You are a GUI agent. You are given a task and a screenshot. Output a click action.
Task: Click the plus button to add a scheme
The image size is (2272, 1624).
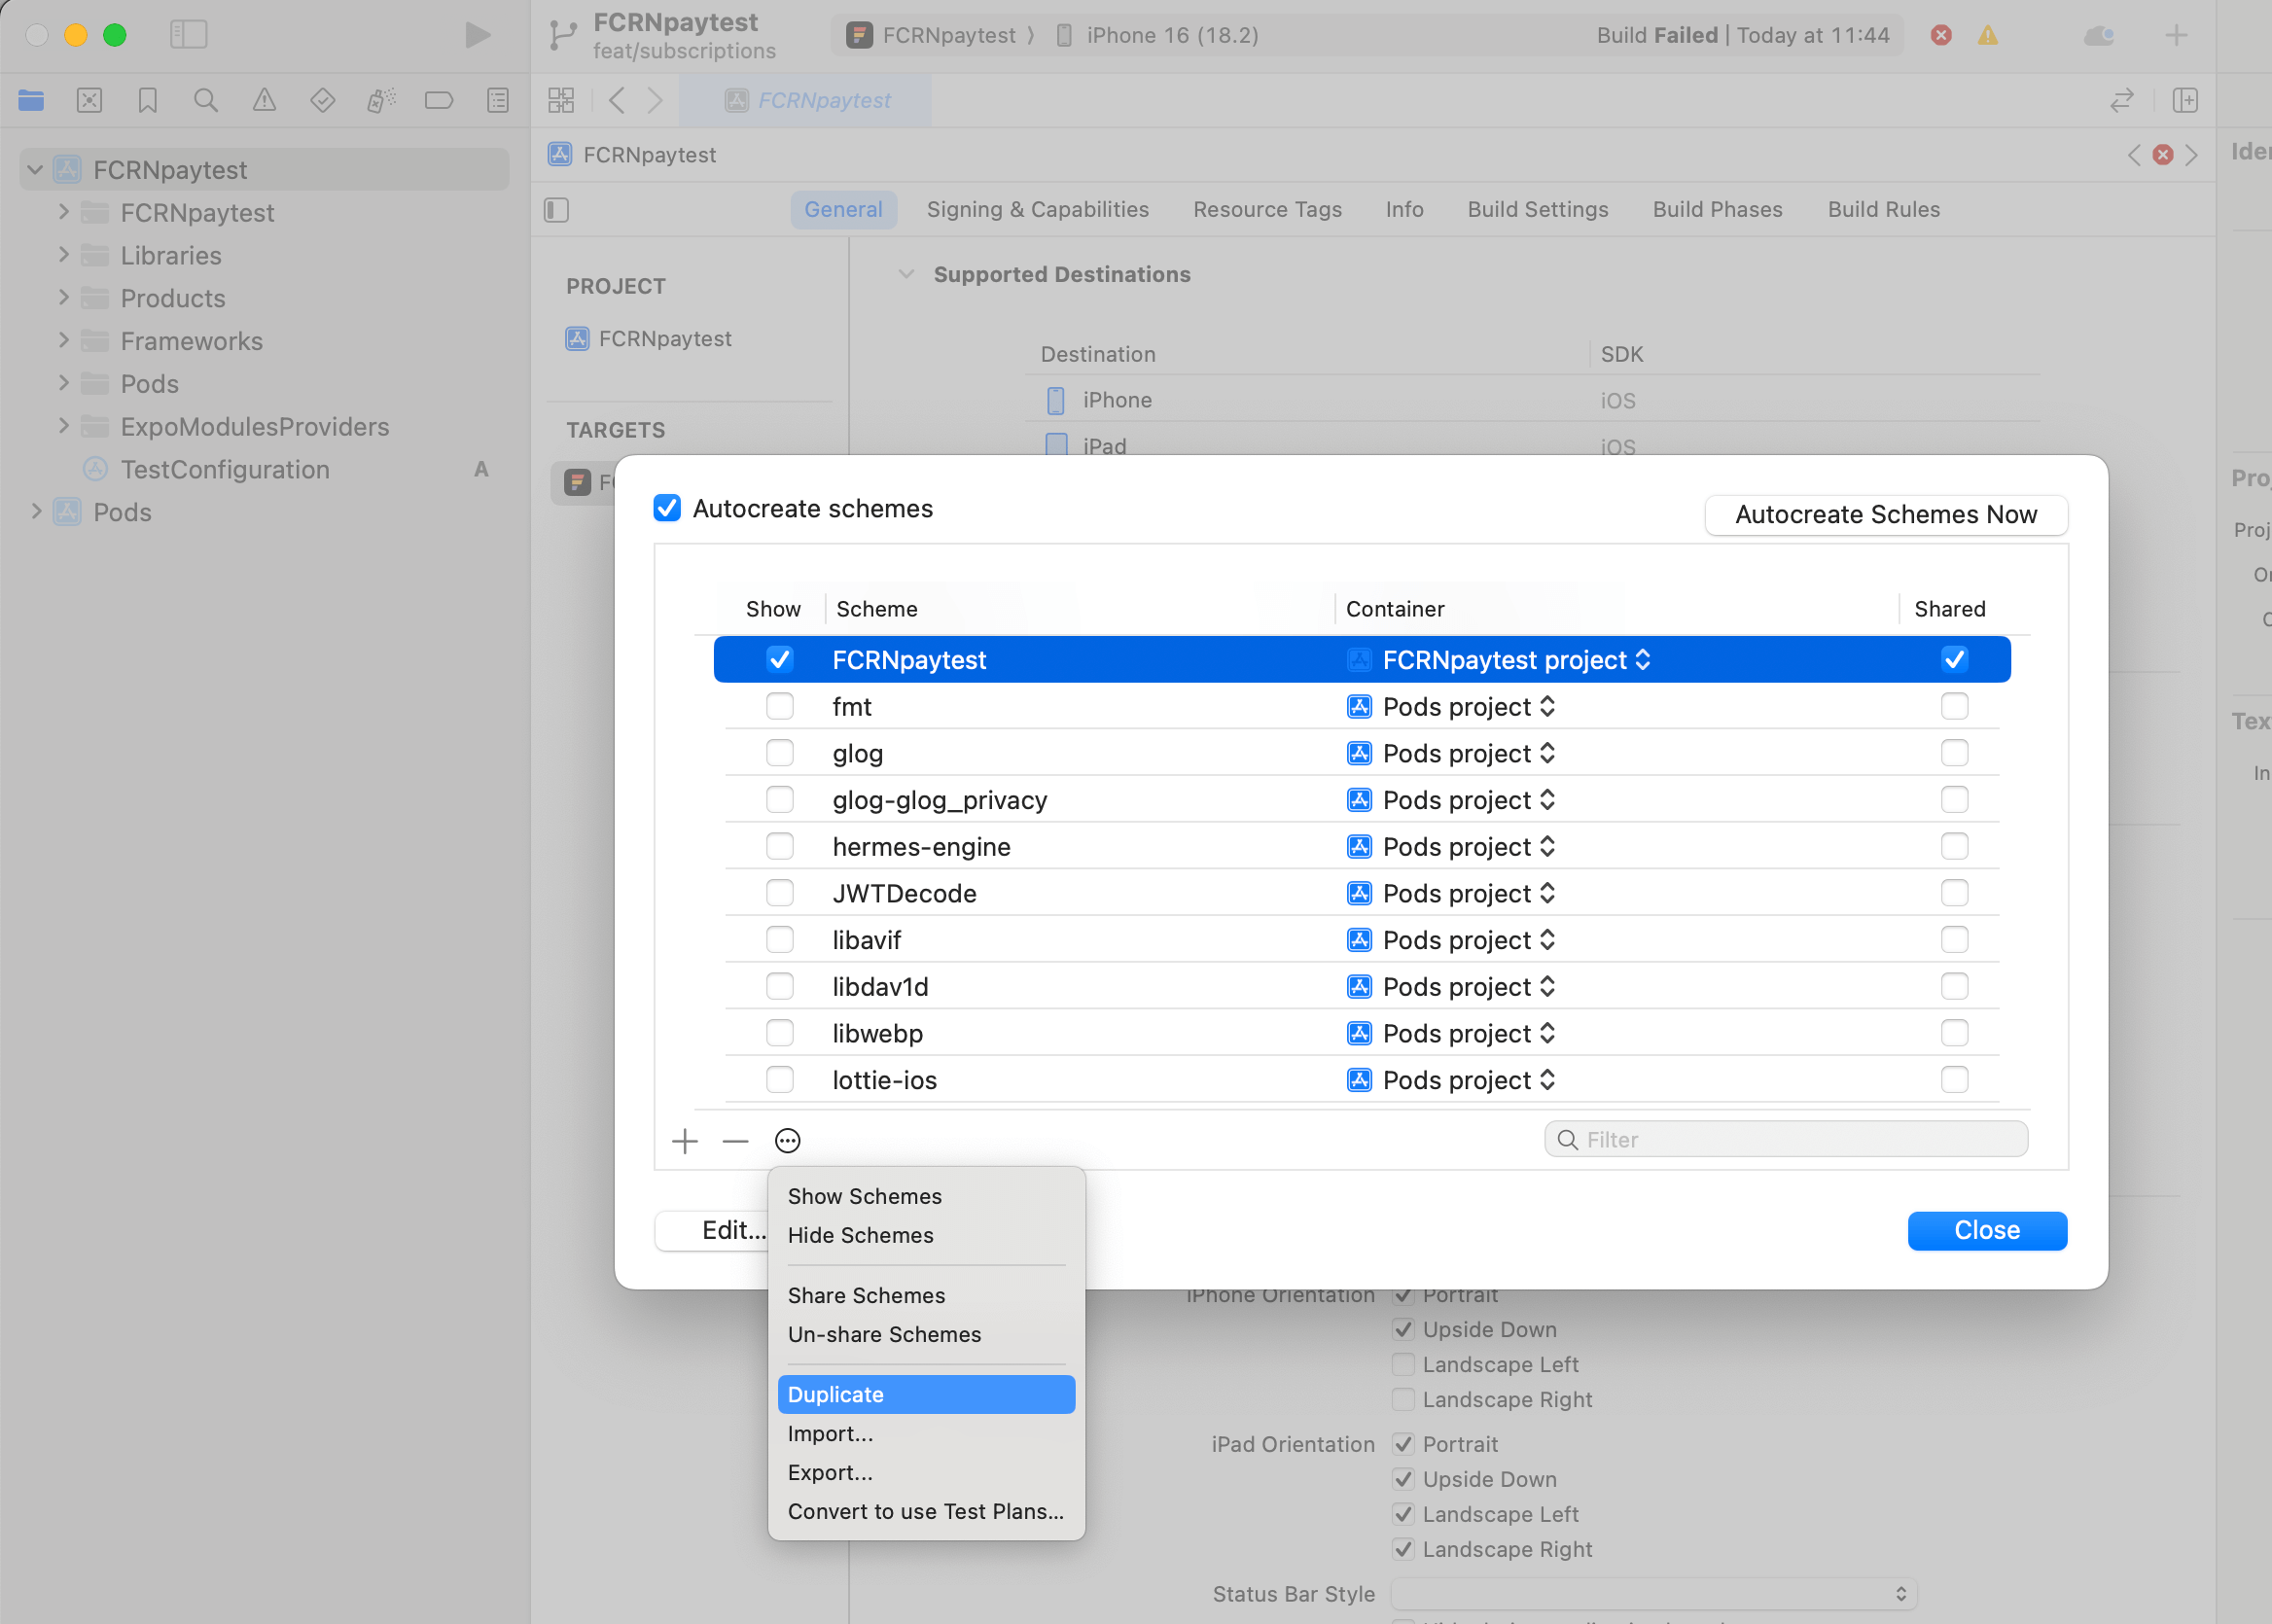tap(685, 1140)
